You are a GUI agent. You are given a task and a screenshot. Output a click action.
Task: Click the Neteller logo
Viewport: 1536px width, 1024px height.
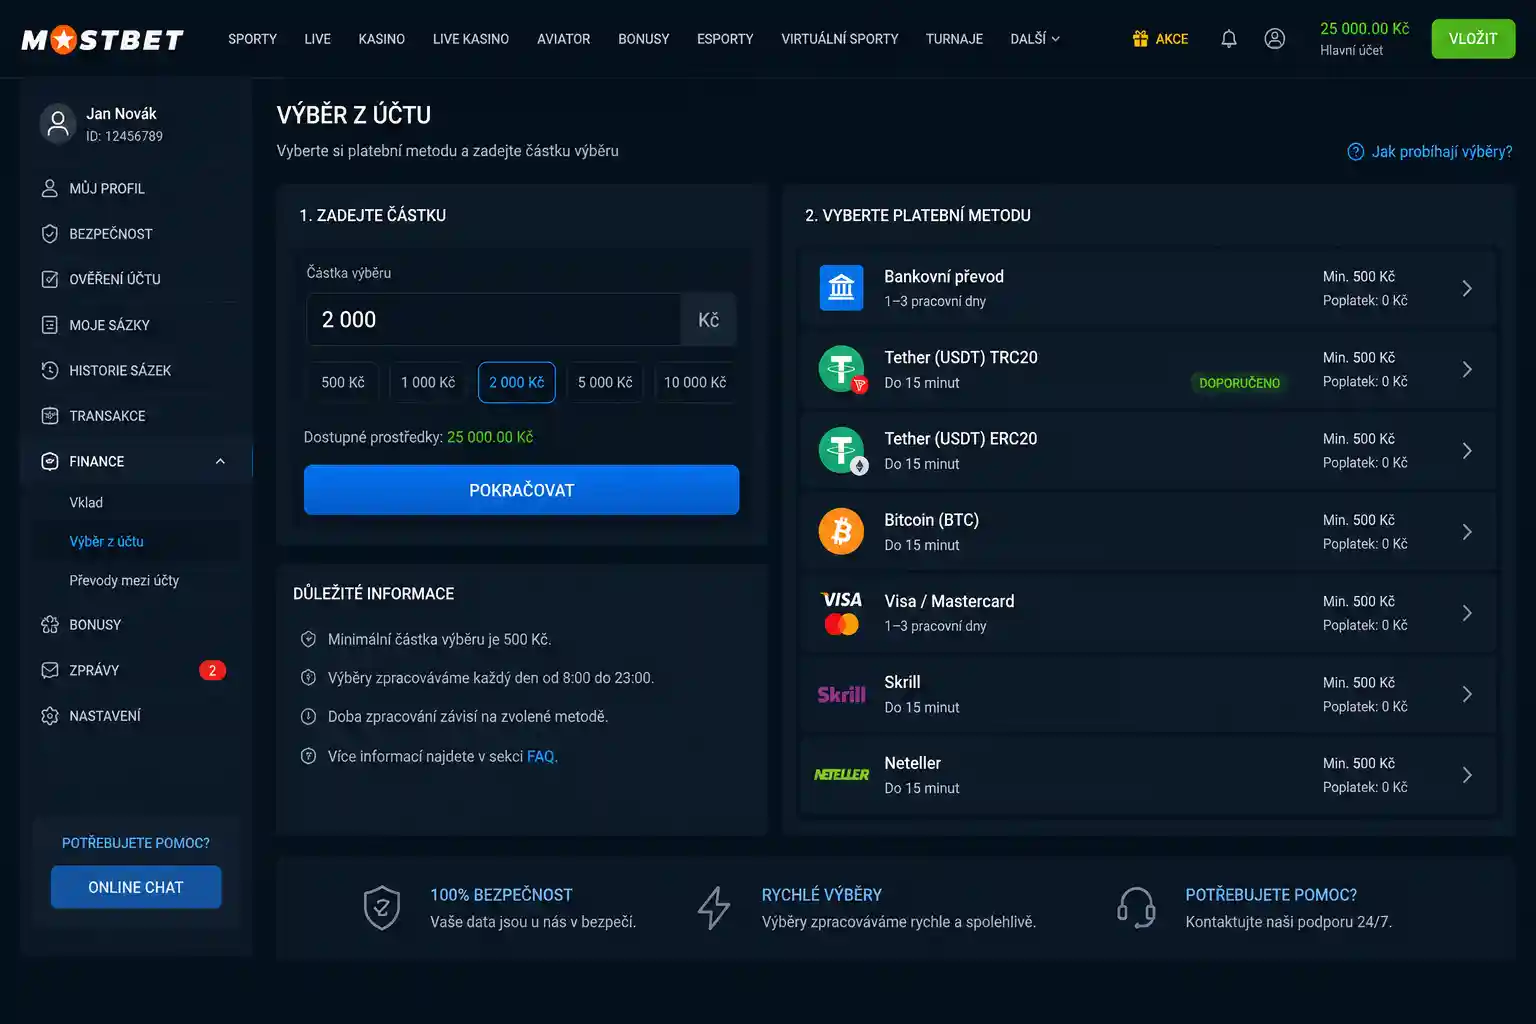click(x=841, y=775)
